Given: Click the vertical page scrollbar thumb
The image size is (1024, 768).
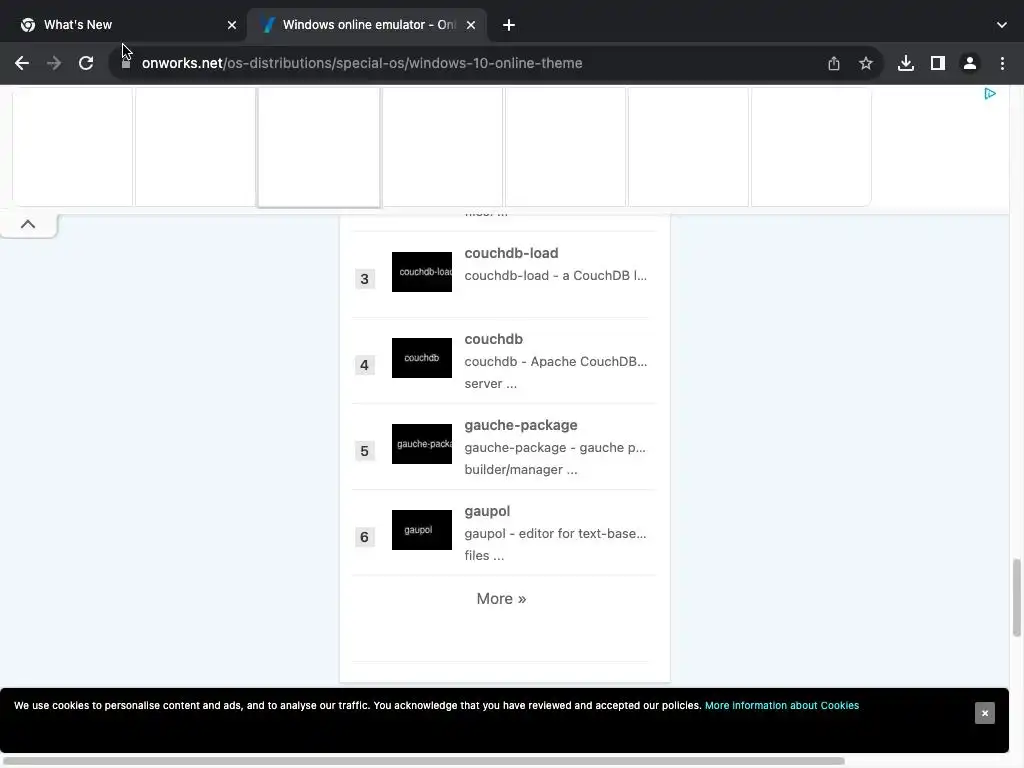Looking at the screenshot, I should pos(1016,598).
